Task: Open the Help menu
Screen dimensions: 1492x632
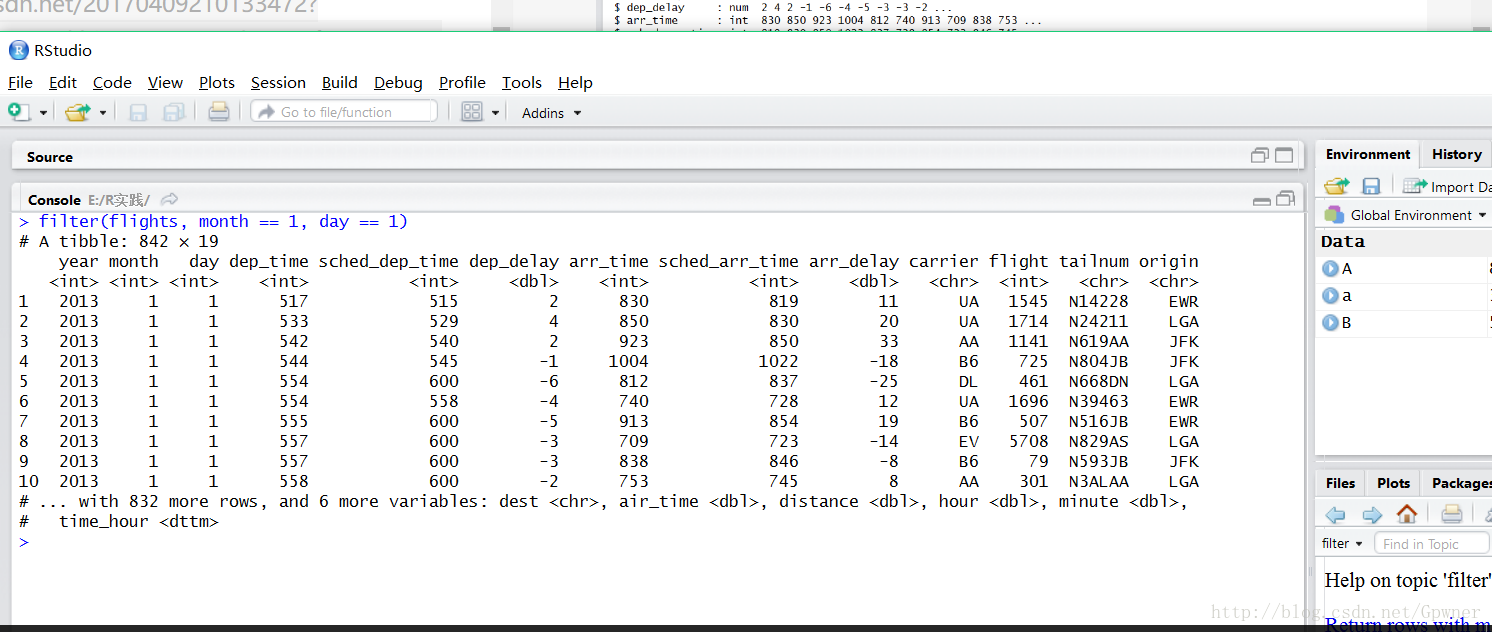Action: pos(575,82)
